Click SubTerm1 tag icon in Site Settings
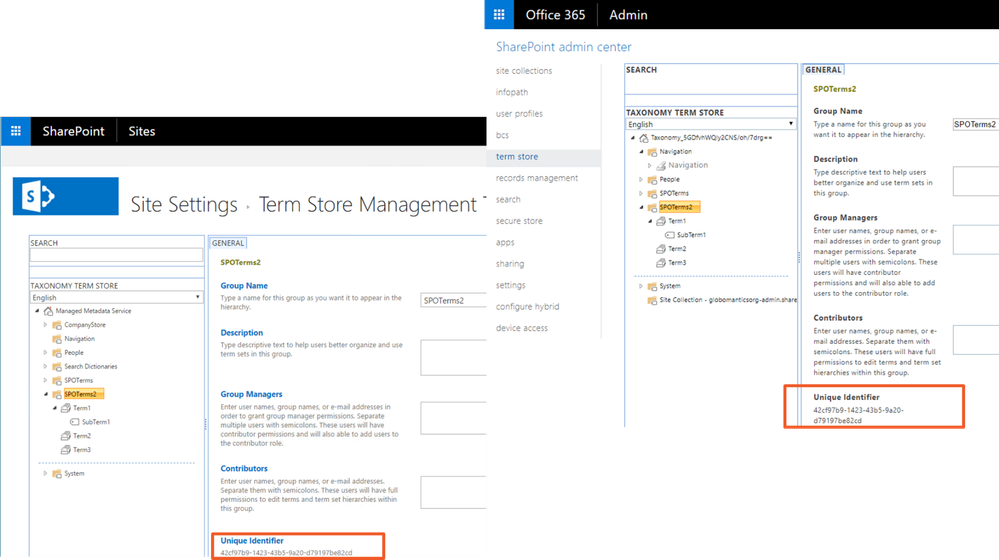Screen dimensions: 999x560 tap(75, 422)
